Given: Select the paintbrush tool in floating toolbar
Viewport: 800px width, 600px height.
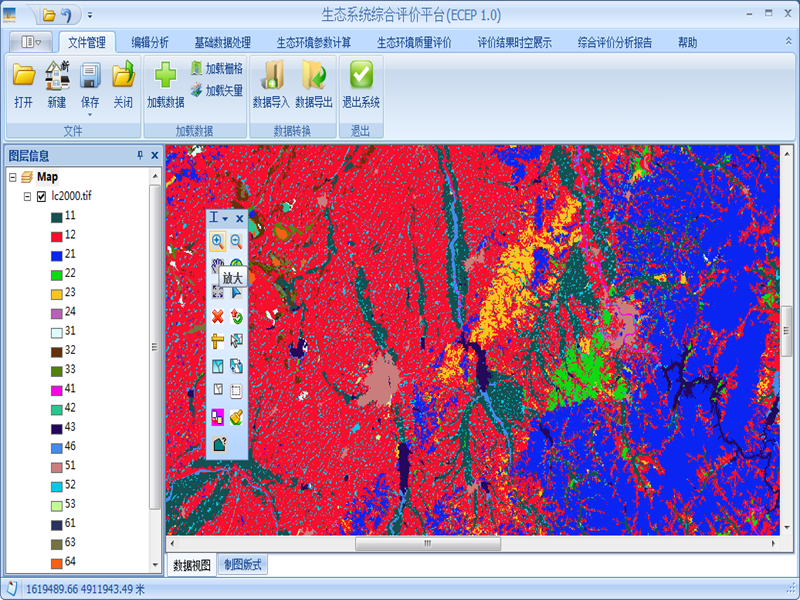Looking at the screenshot, I should (x=236, y=417).
